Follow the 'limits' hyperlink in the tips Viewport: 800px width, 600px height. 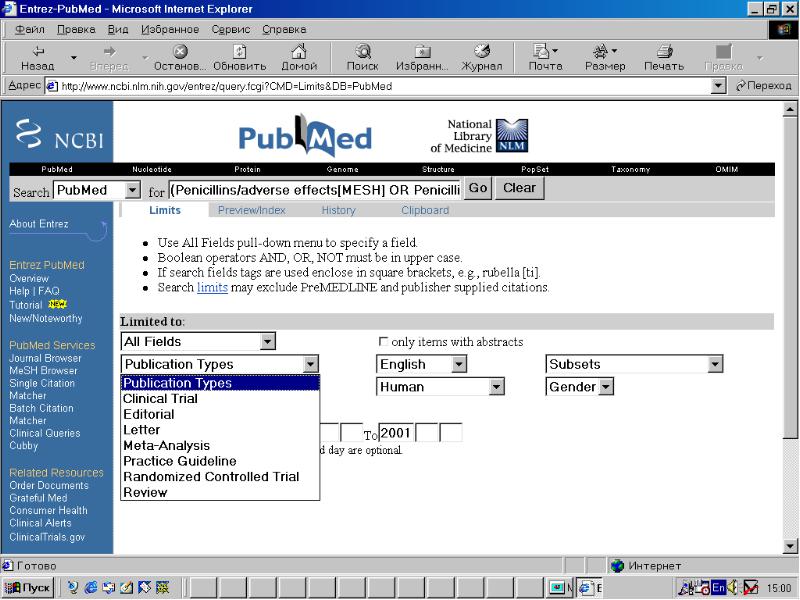212,287
